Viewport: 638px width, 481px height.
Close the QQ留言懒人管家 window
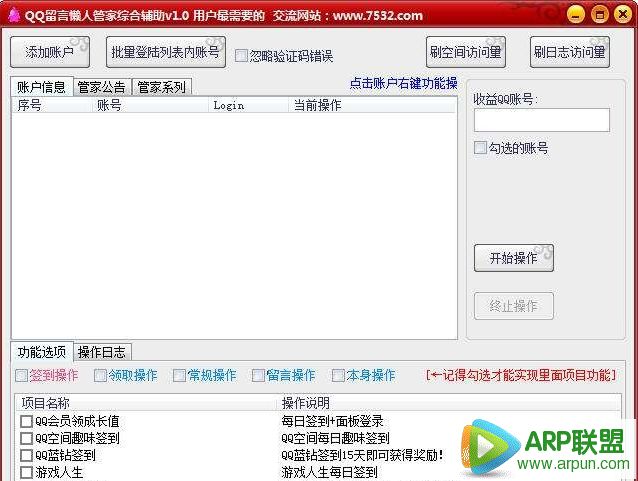pos(623,15)
